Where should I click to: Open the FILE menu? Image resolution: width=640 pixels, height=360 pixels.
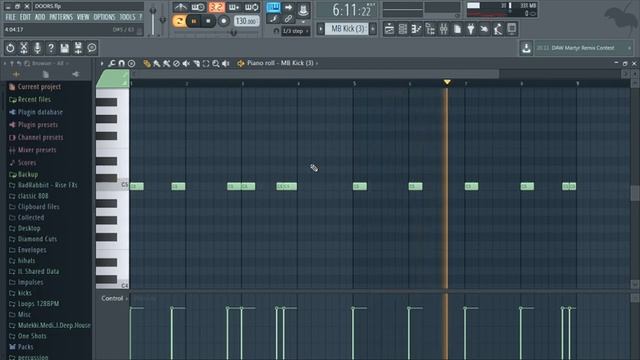click(11, 17)
